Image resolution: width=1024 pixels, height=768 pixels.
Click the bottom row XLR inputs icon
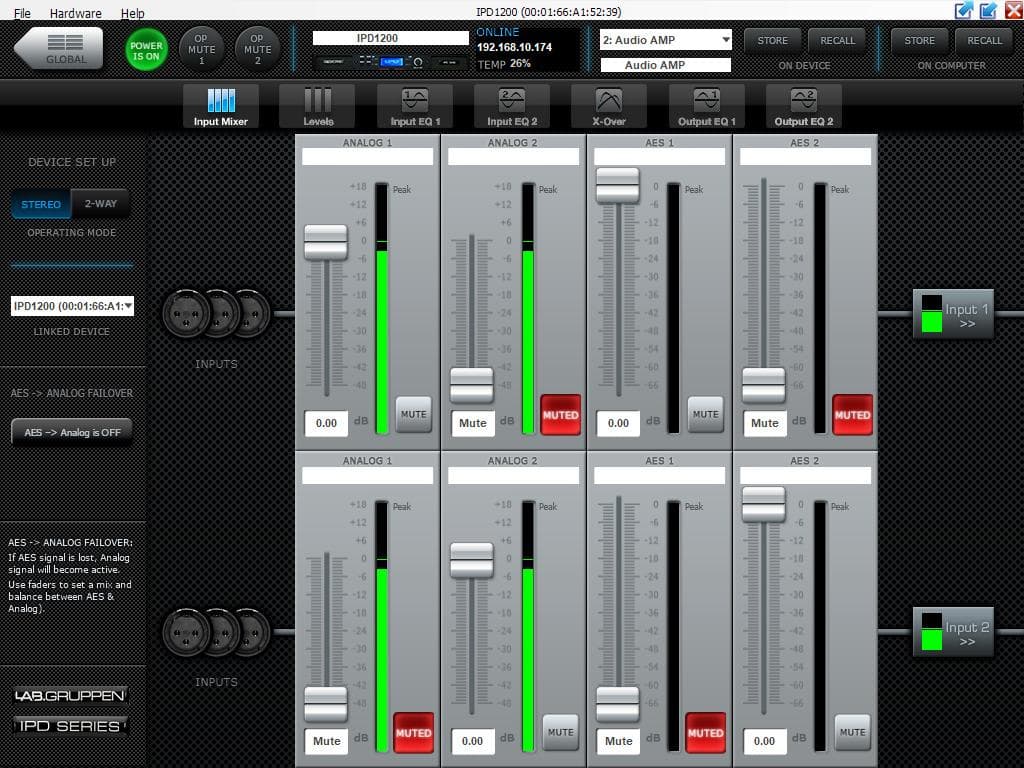tap(216, 632)
